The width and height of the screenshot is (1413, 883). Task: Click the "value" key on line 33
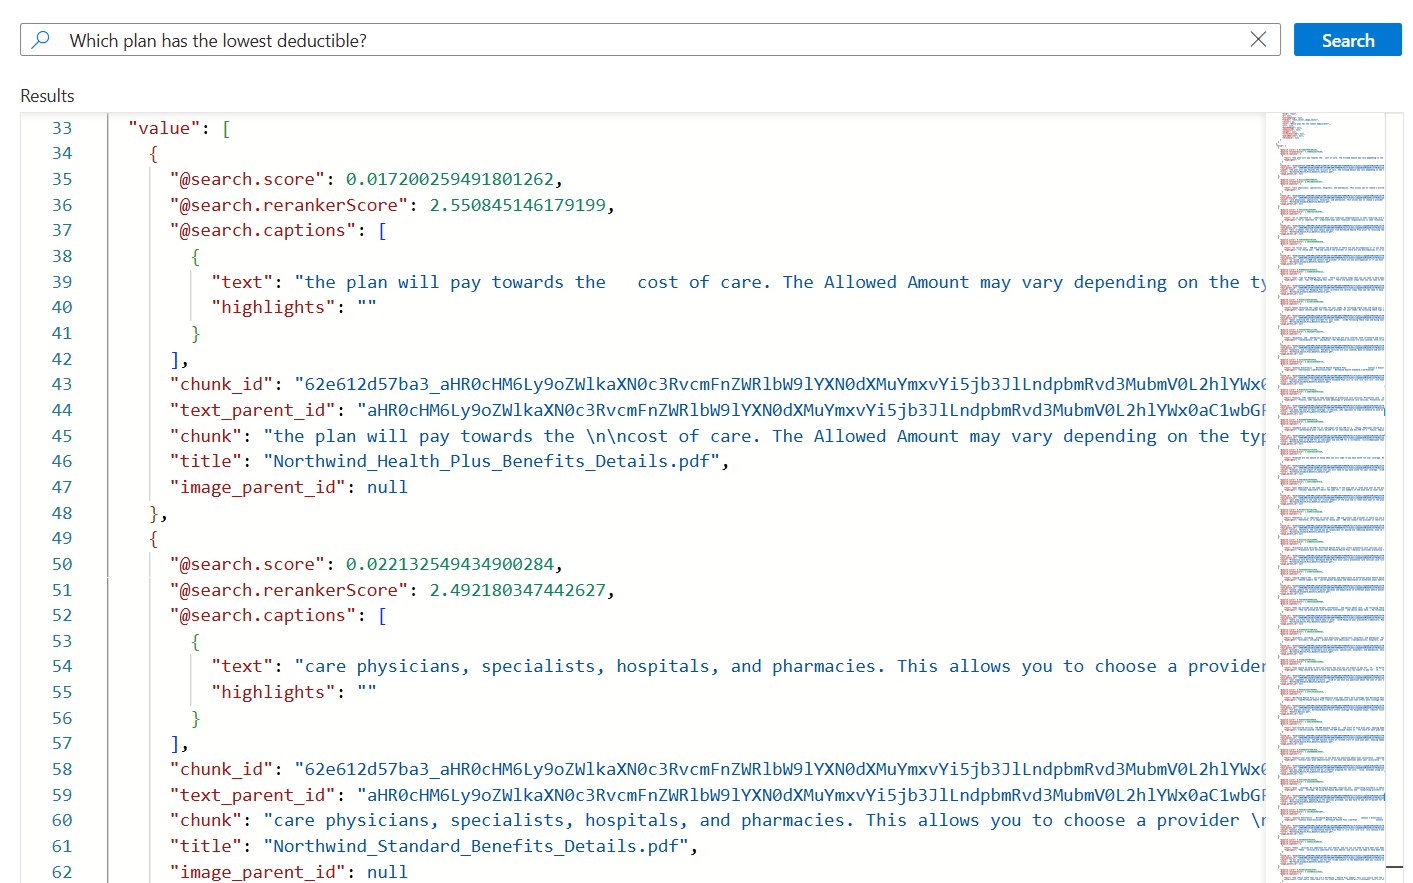[x=165, y=128]
